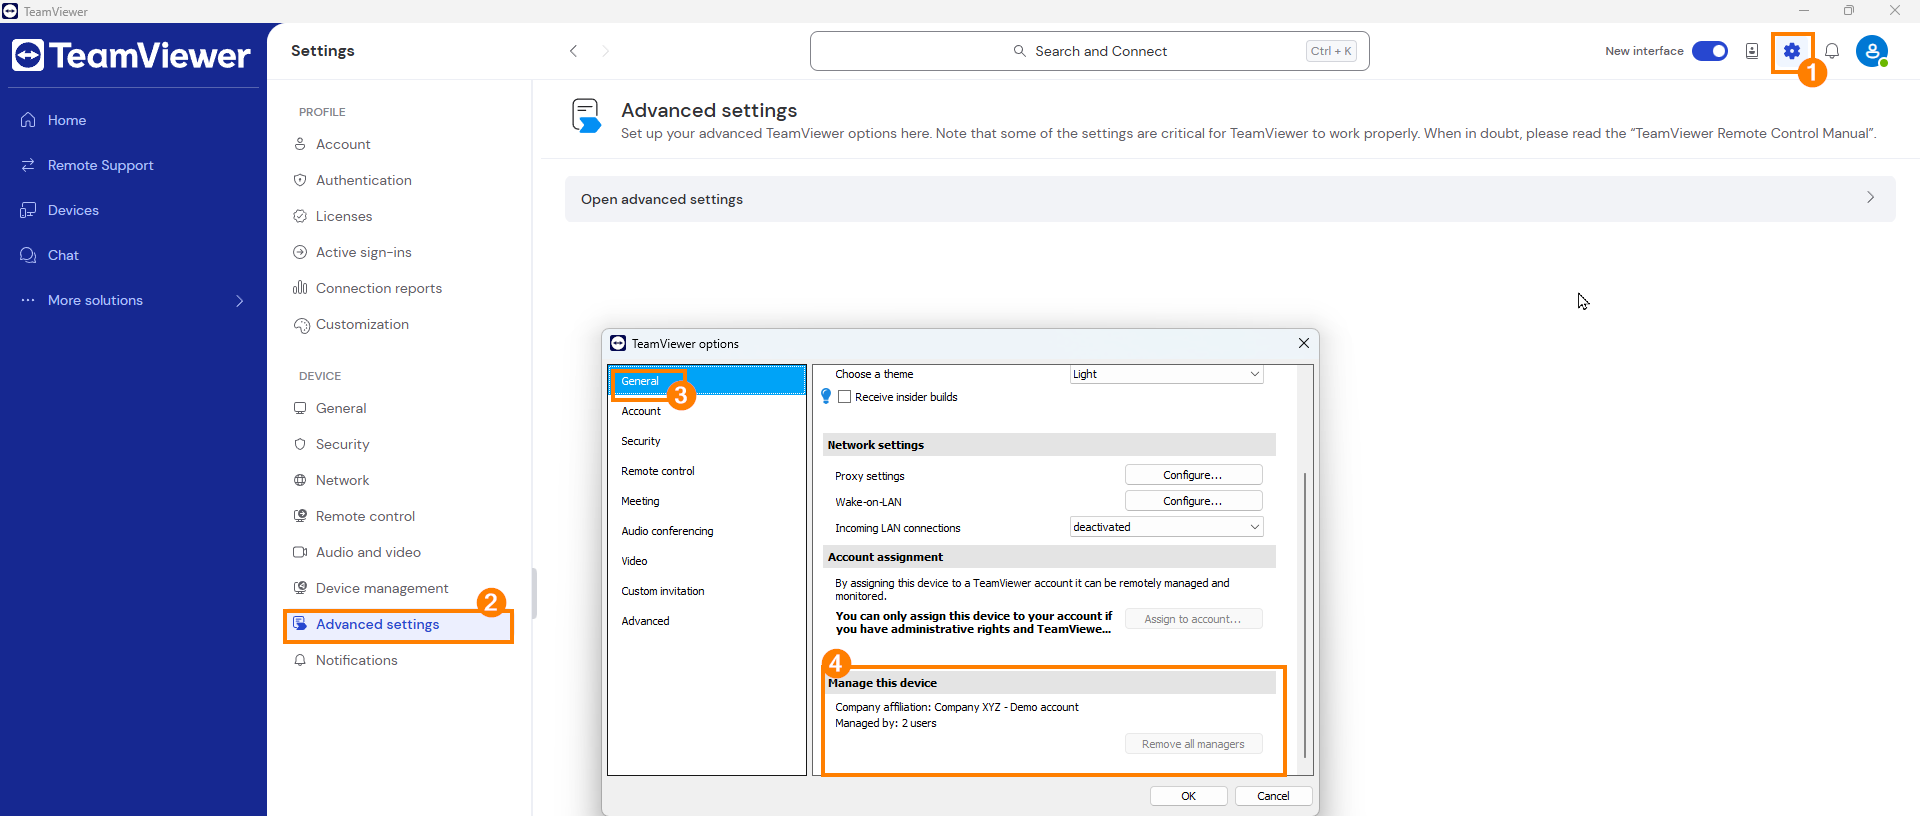Select Custom invitation in options dialog
This screenshot has height=816, width=1920.
(x=707, y=591)
